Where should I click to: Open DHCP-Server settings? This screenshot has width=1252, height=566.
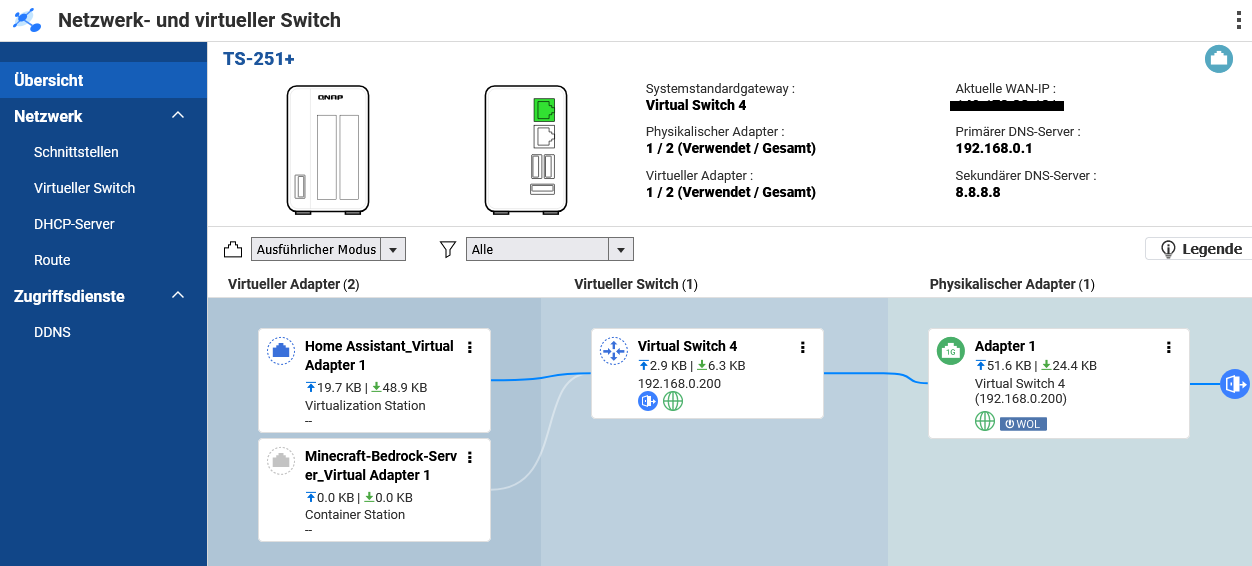[x=74, y=224]
